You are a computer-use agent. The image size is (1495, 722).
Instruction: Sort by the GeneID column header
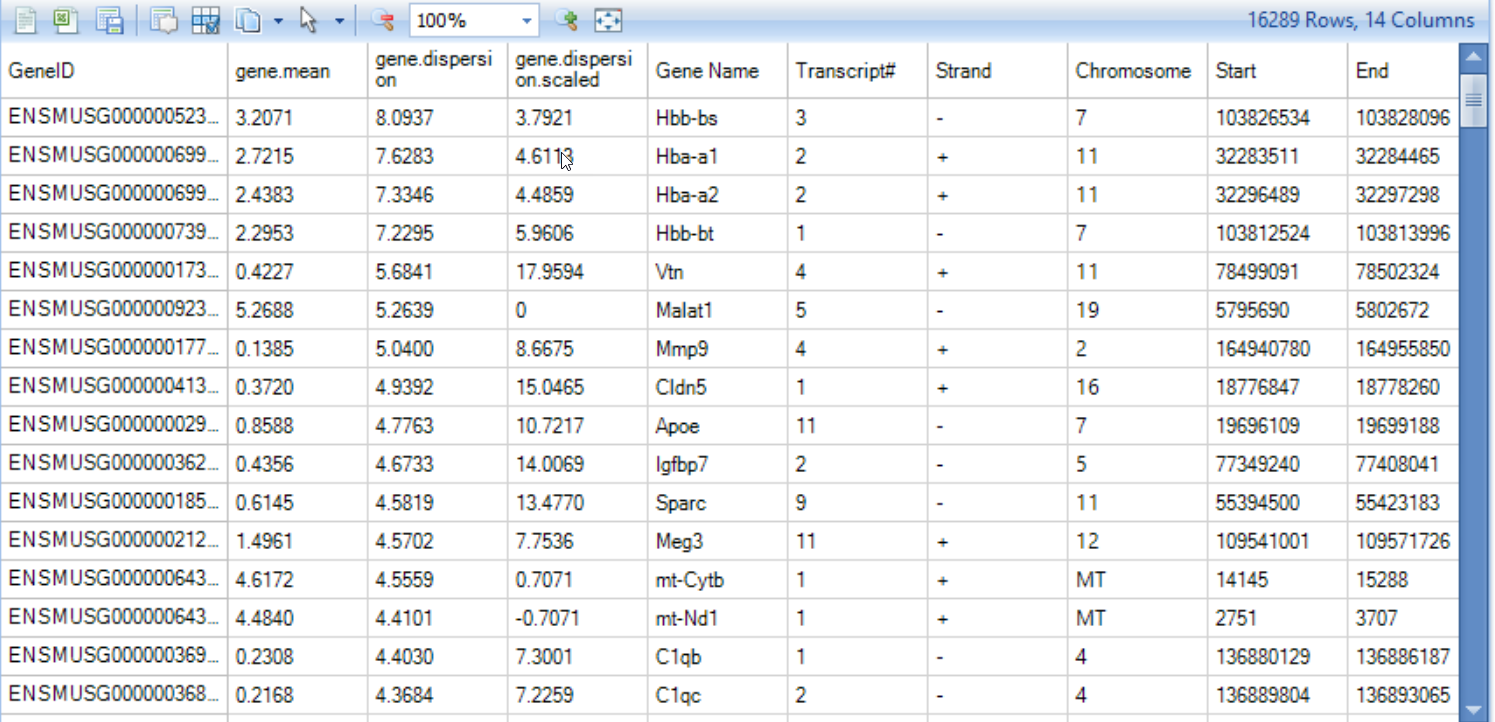114,71
